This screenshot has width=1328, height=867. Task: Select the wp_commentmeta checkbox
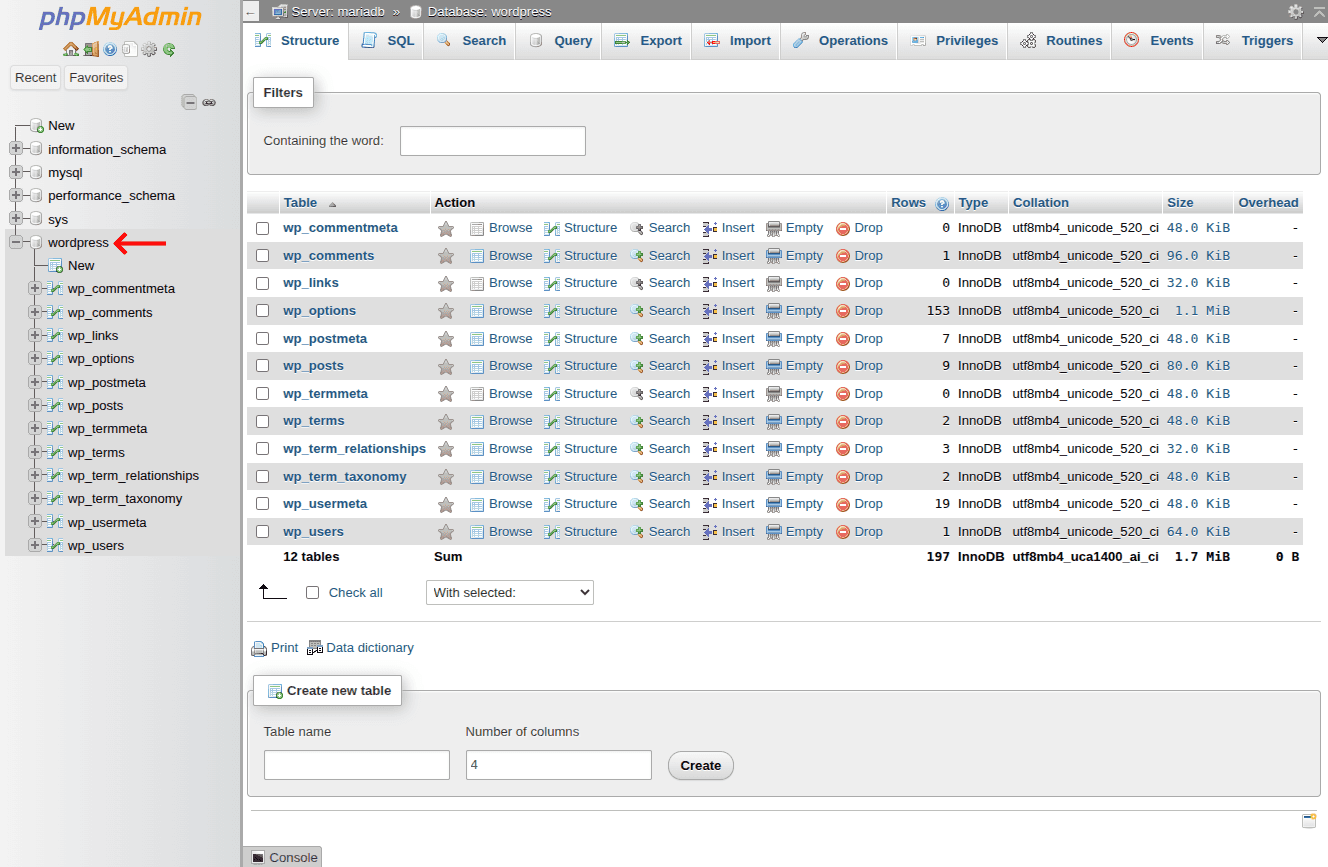coord(263,228)
